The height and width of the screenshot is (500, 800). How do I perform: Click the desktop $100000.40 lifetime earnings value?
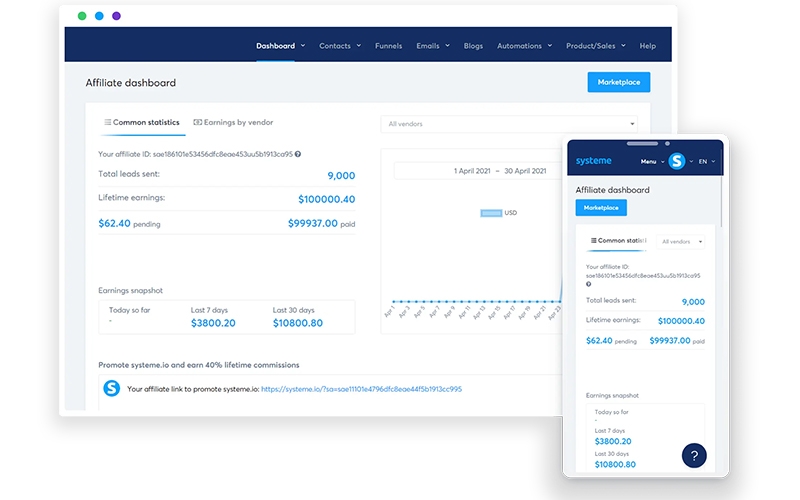(327, 199)
